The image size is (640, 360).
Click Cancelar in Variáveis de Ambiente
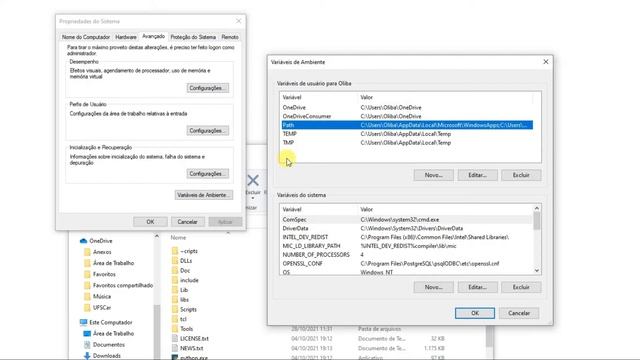pos(519,313)
